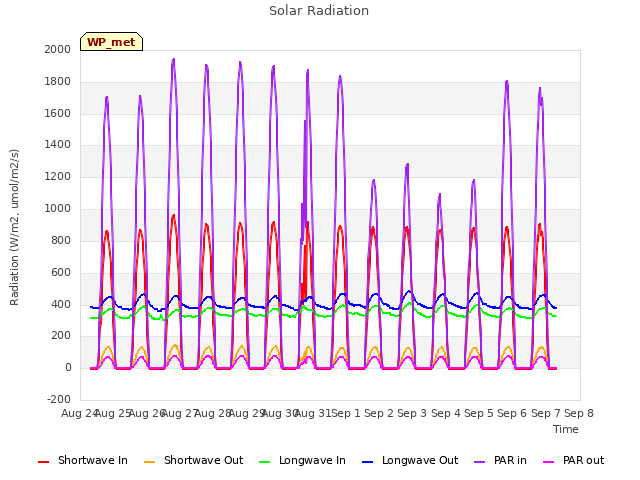
Task: Click the Sep 3 x-axis label
Action: coord(412,413)
